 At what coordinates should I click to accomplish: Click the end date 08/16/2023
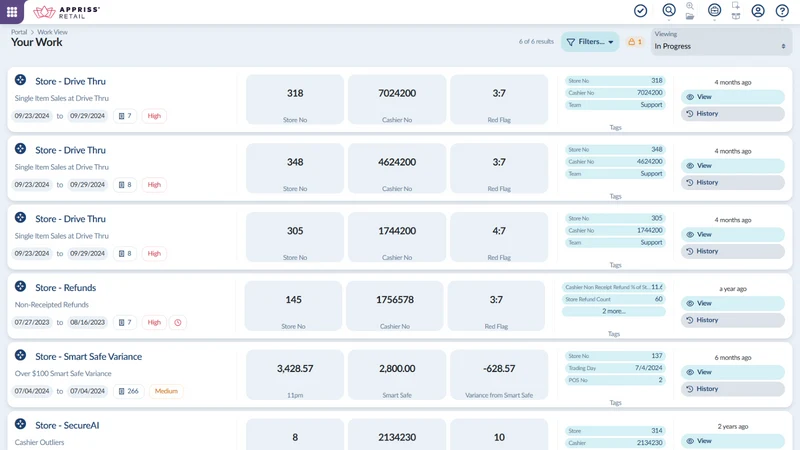point(87,322)
